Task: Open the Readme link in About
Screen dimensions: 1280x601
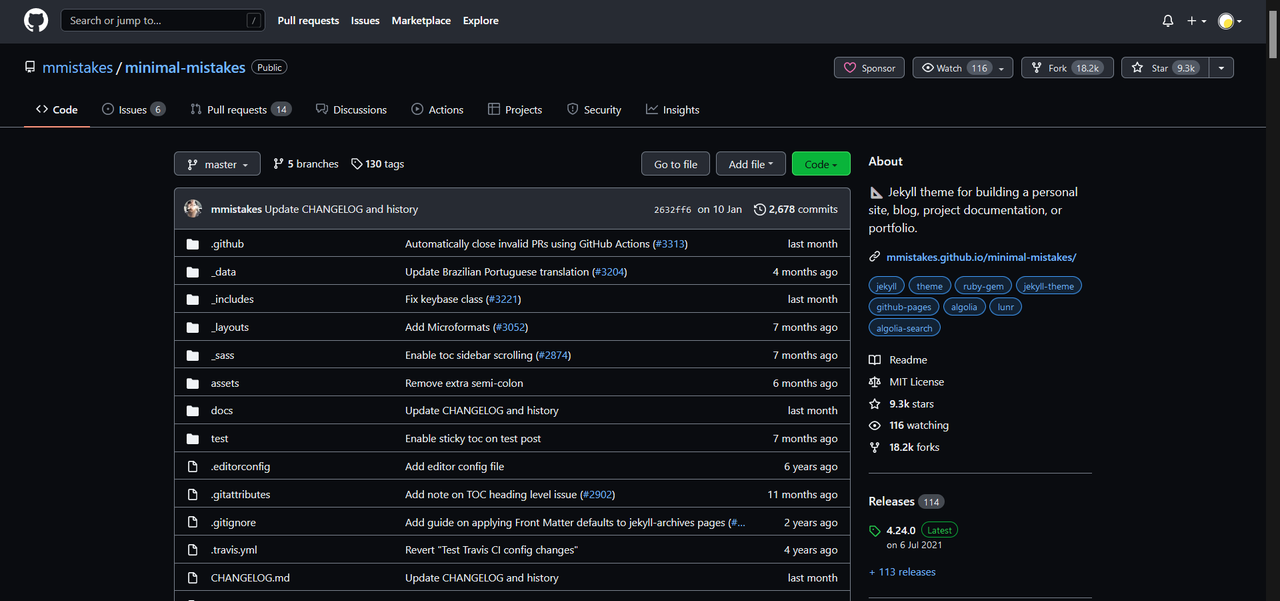Action: [x=898, y=360]
